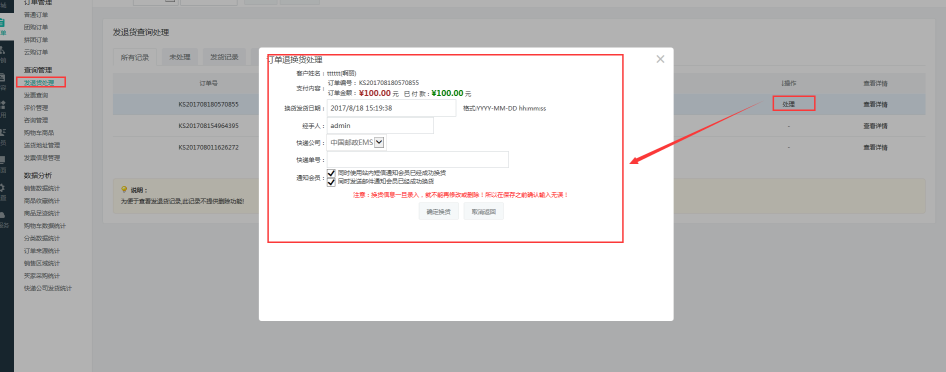Open 普通订单 in the side menu
Image resolution: width=946 pixels, height=372 pixels.
36,14
